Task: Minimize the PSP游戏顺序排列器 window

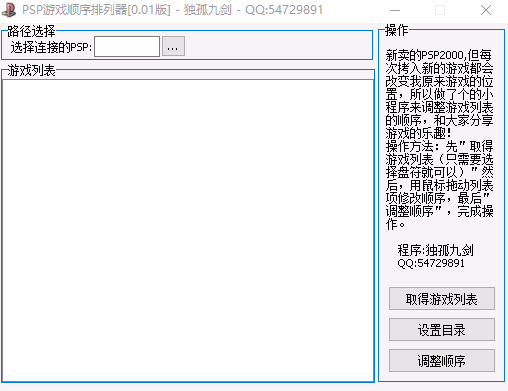Action: pos(395,10)
